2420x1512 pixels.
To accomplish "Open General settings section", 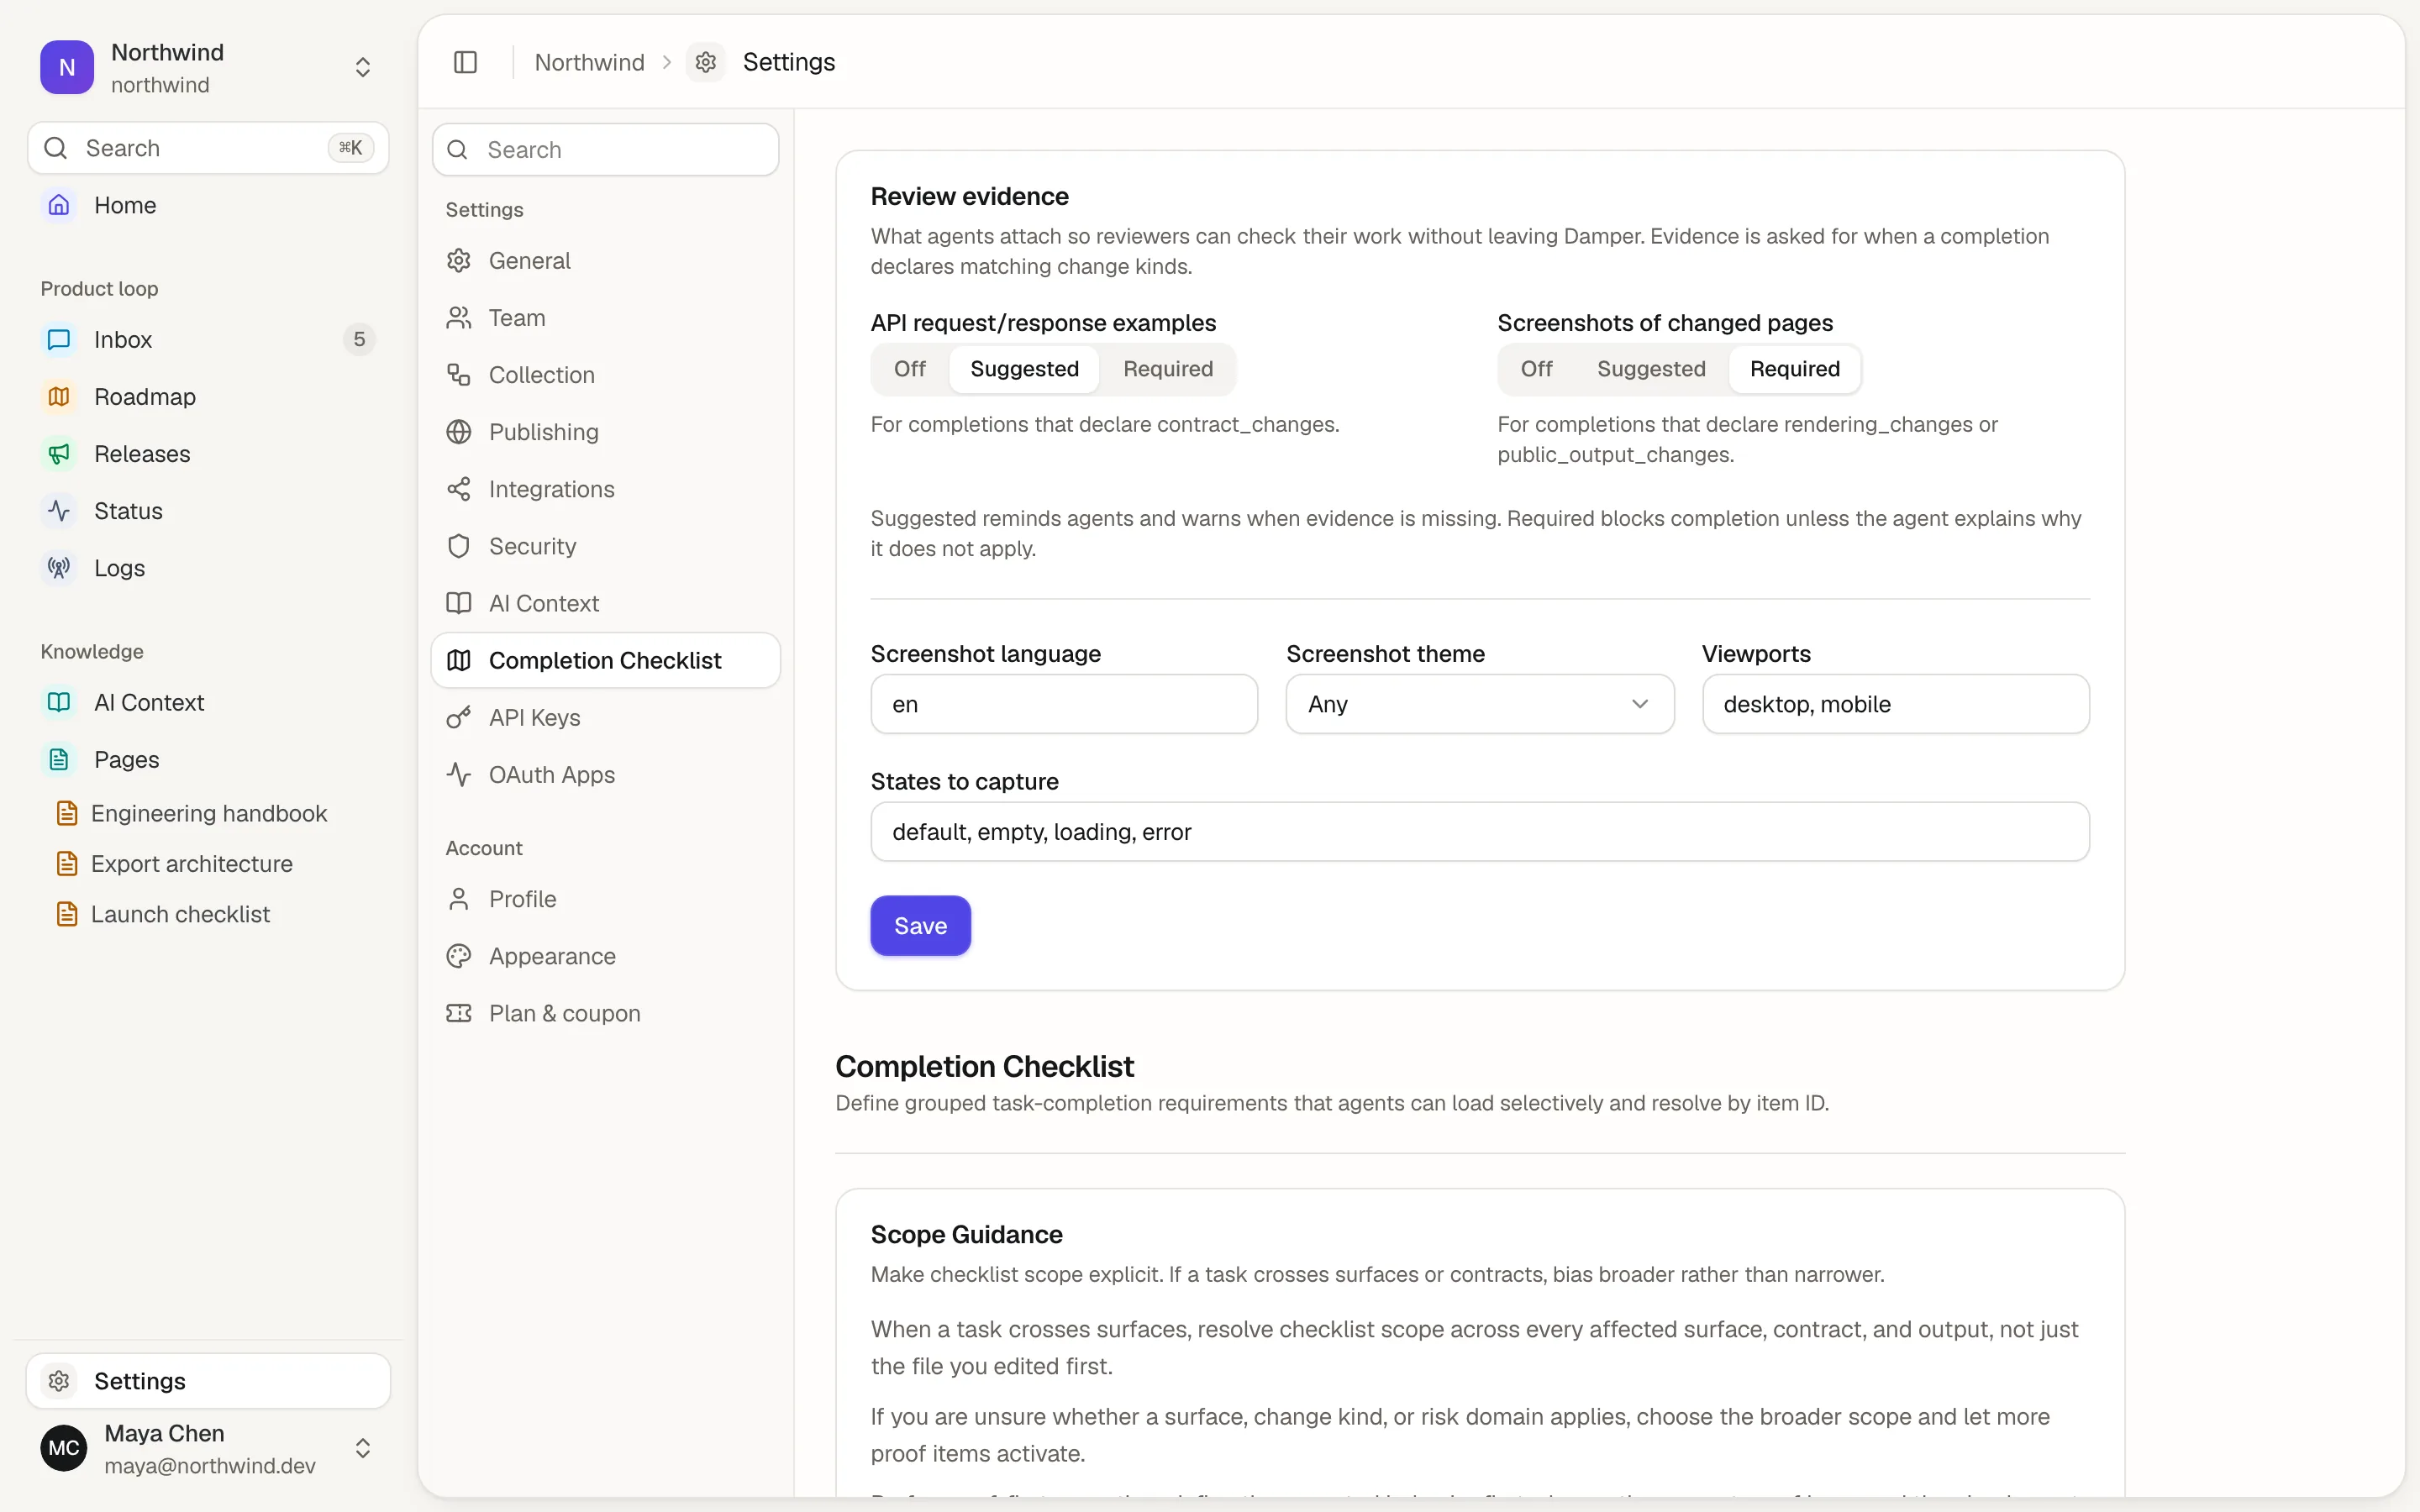I will pos(605,260).
